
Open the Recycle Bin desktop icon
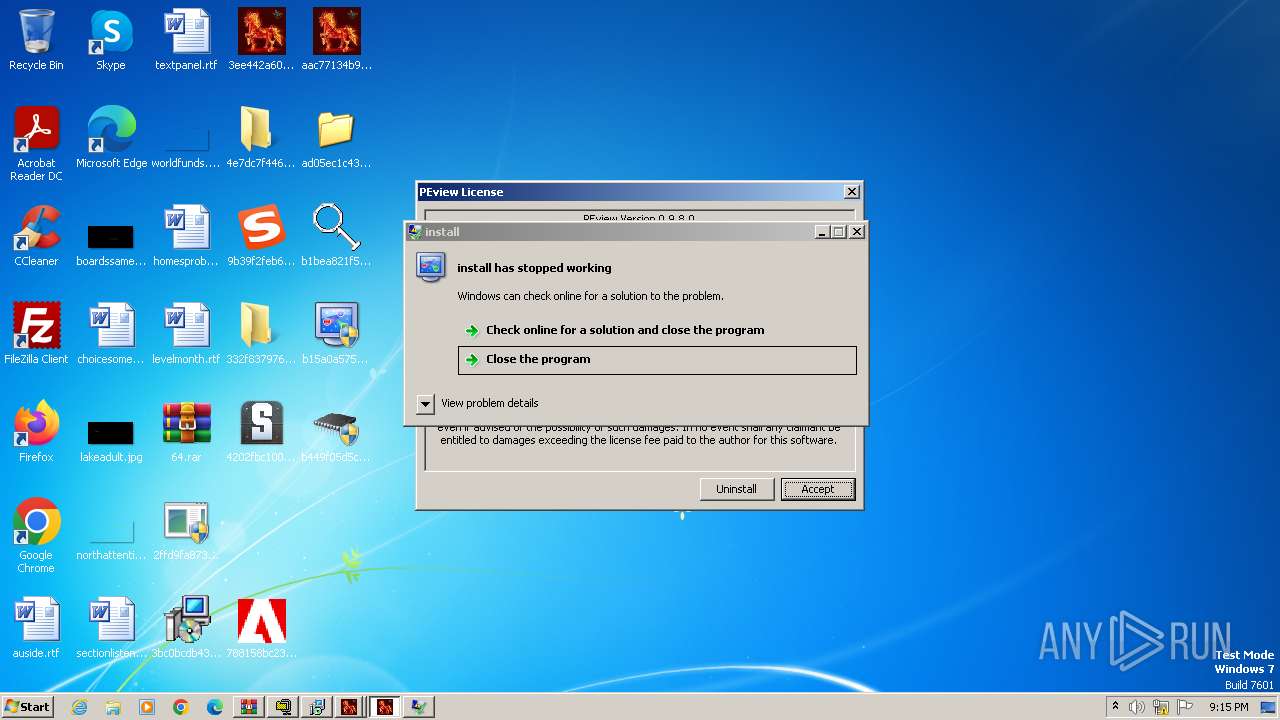pos(36,40)
